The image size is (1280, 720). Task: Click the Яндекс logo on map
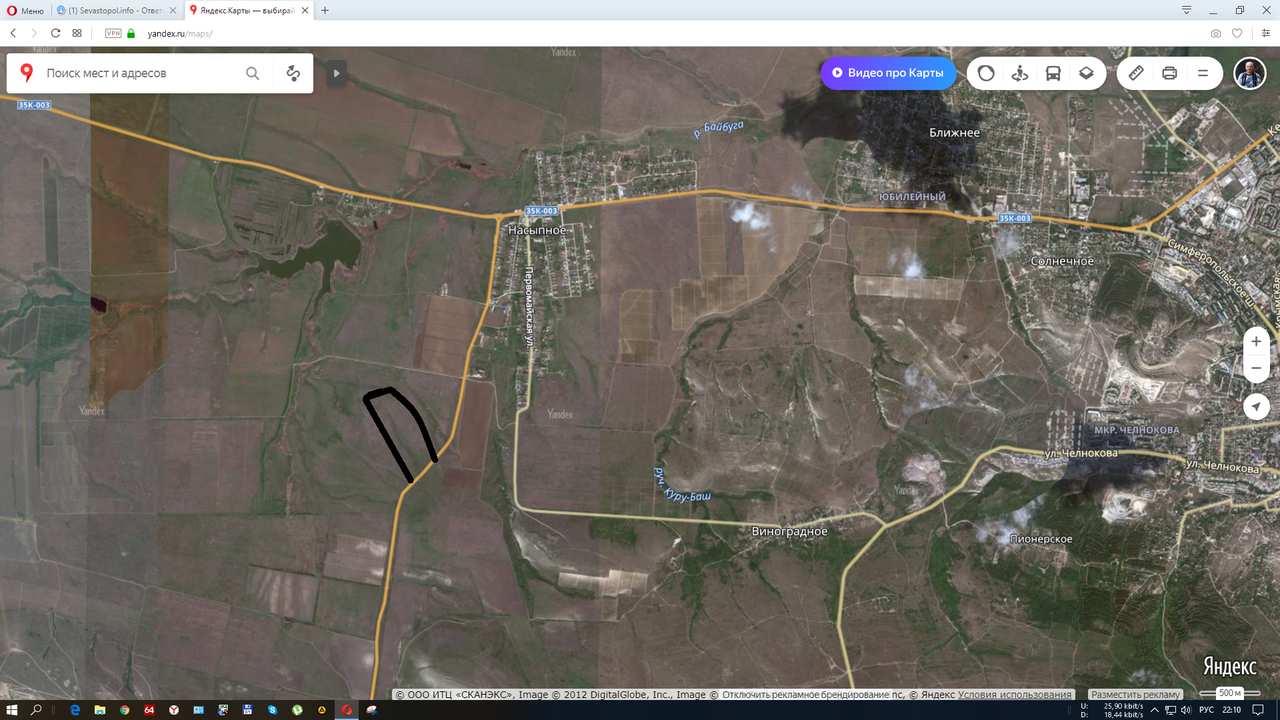1230,667
